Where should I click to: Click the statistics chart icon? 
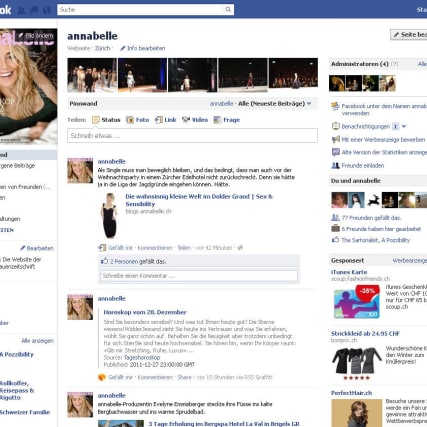click(335, 152)
